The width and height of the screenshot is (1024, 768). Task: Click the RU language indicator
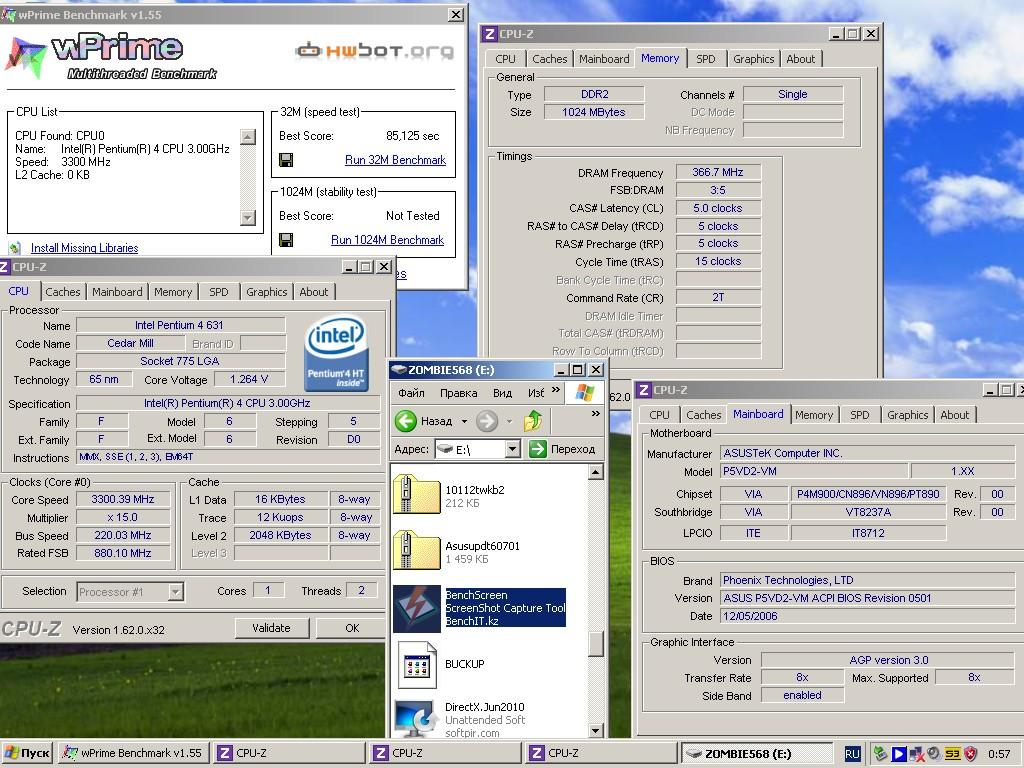(x=852, y=754)
